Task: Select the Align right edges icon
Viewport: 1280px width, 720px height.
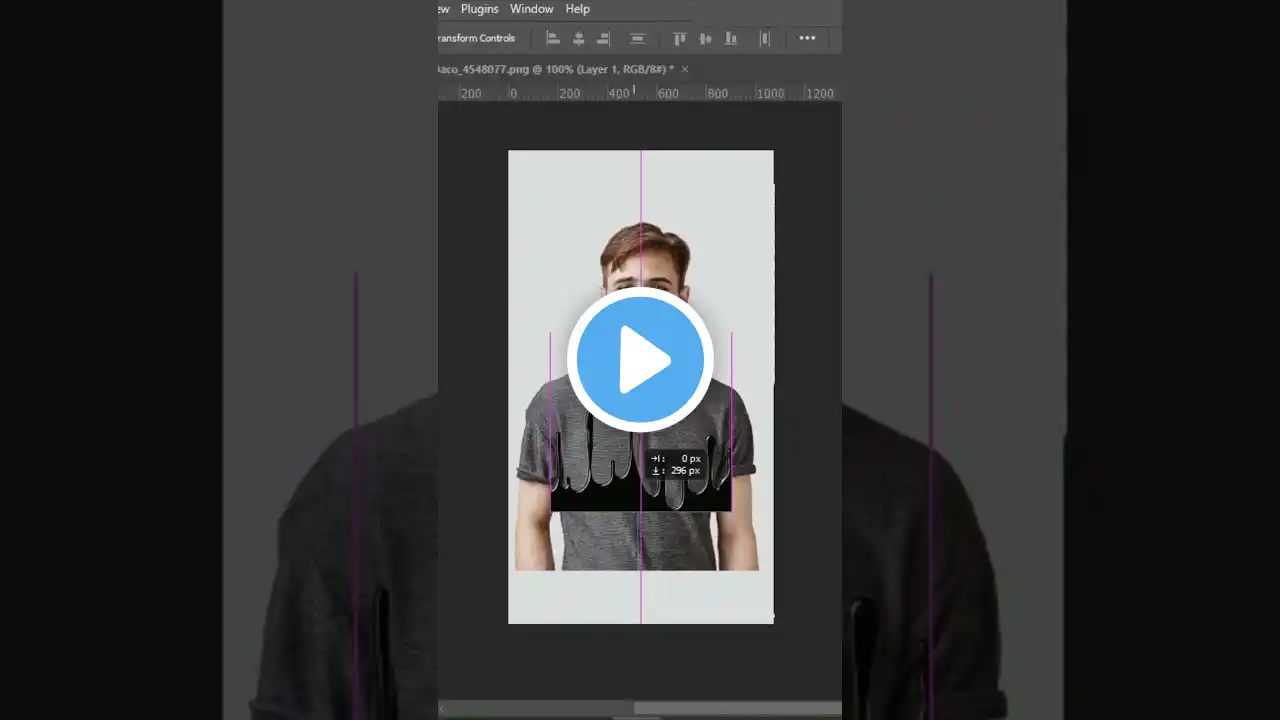Action: click(603, 38)
